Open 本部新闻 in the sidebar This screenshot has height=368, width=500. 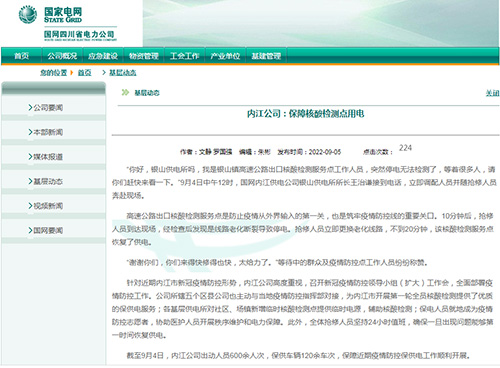click(48, 132)
